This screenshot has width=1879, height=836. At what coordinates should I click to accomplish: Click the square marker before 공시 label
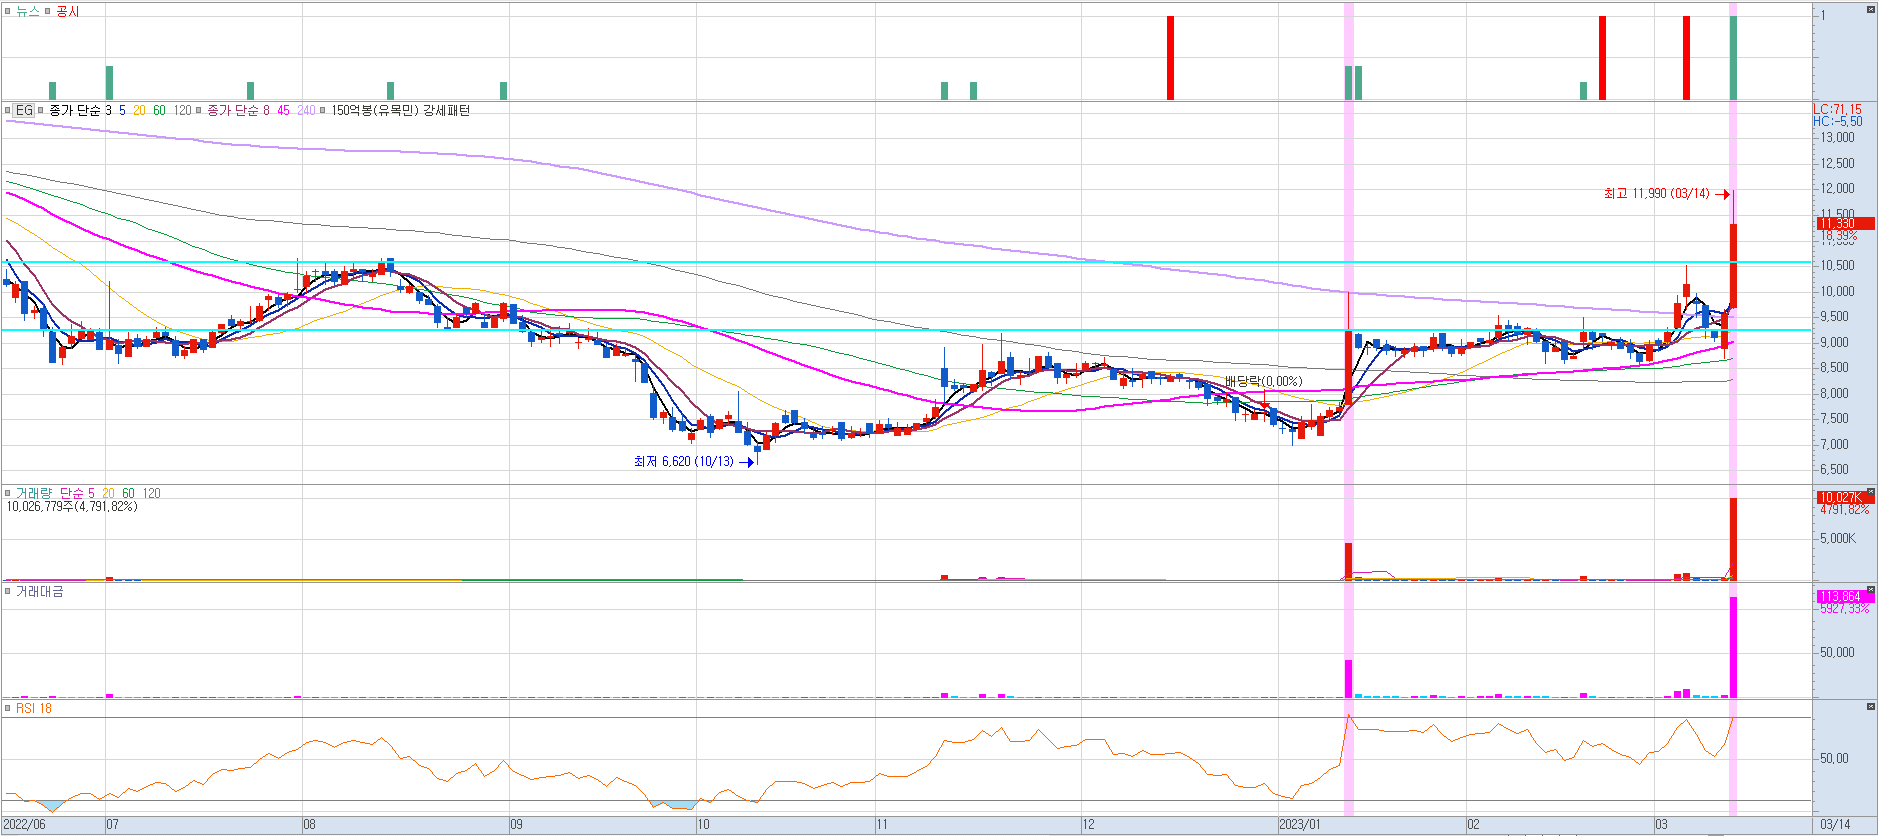48,11
